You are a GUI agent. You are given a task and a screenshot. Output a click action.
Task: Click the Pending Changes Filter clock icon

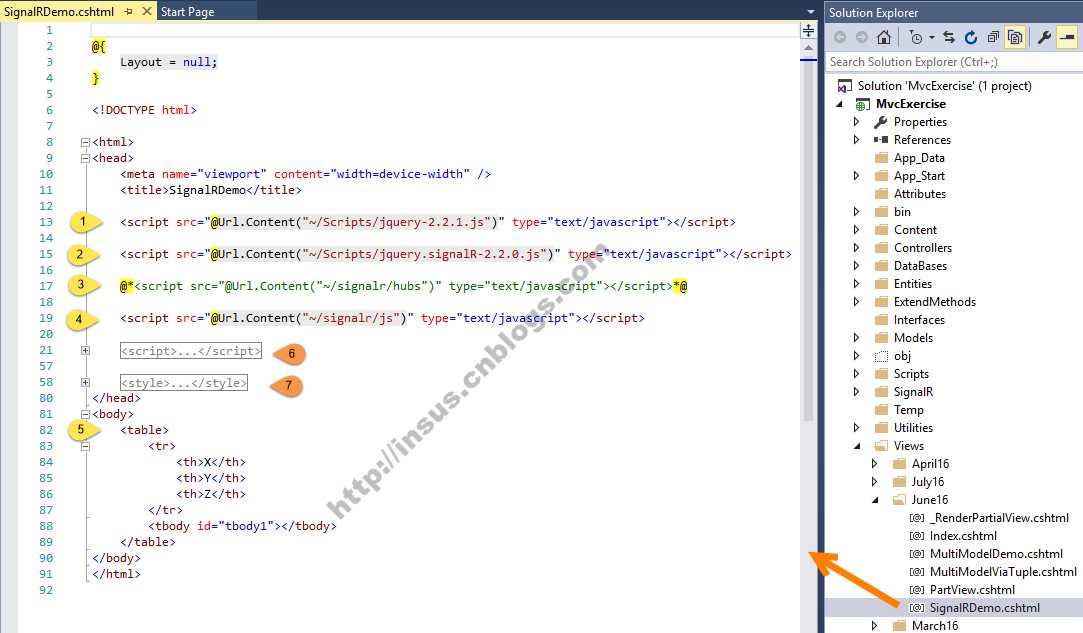tap(916, 37)
